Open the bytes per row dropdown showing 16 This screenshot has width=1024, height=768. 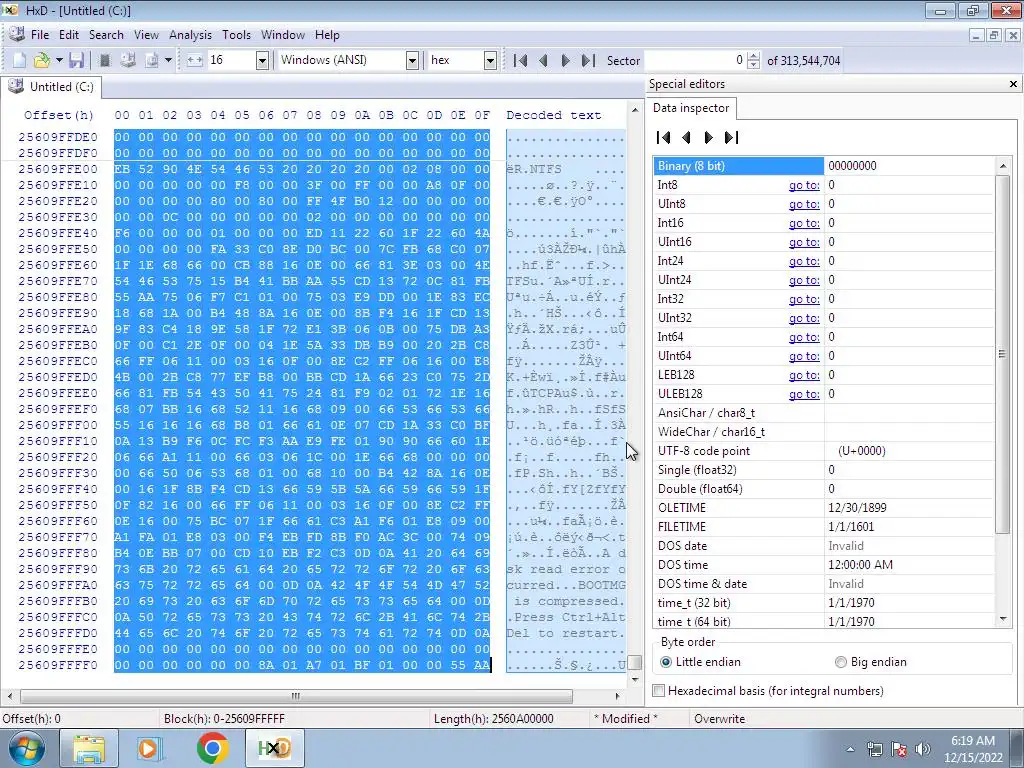pos(262,61)
